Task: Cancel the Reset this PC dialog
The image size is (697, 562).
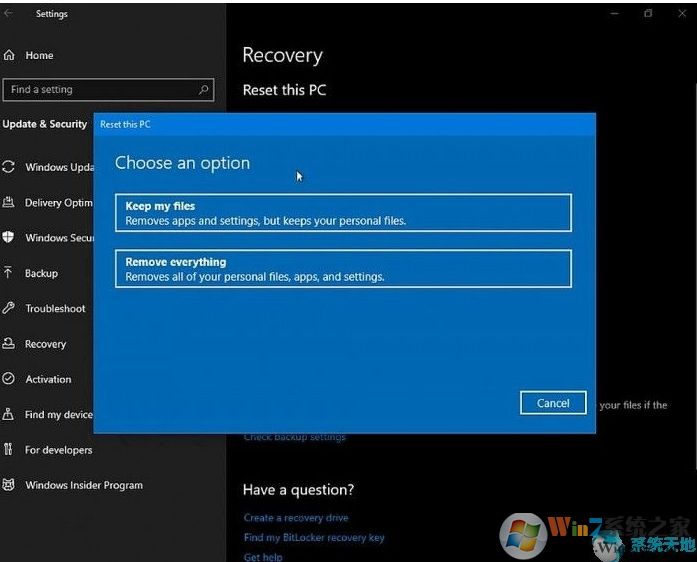Action: [x=553, y=403]
